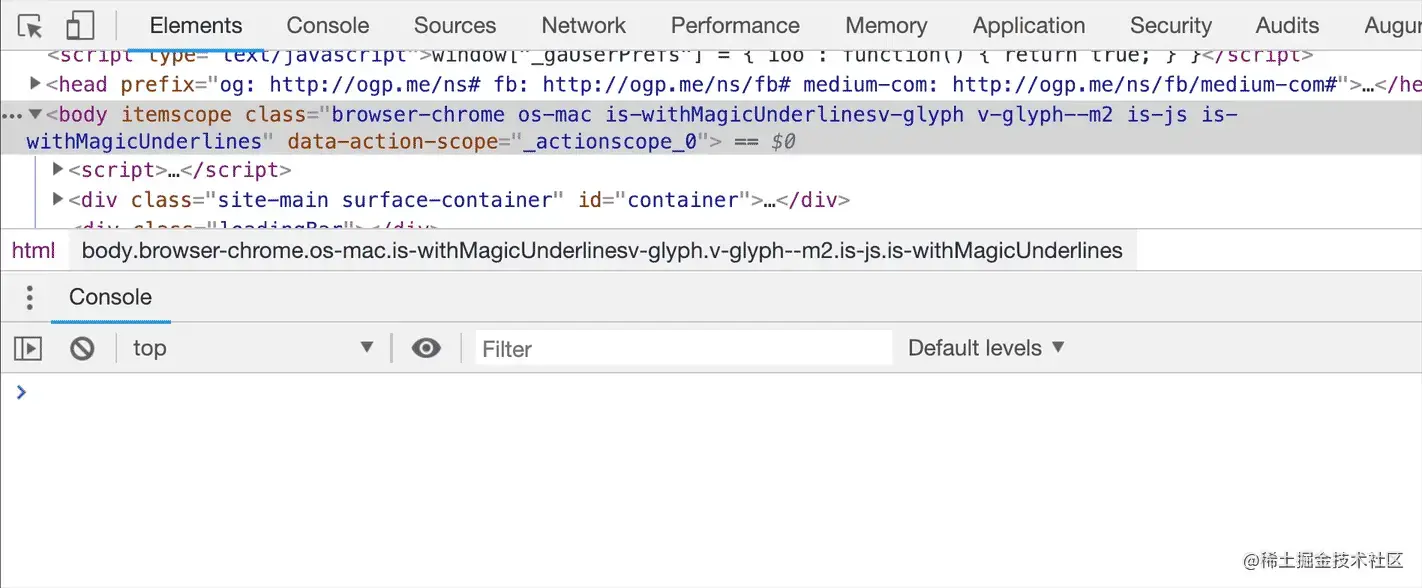Expand the head element node
Viewport: 1422px width, 588px height.
(36, 84)
